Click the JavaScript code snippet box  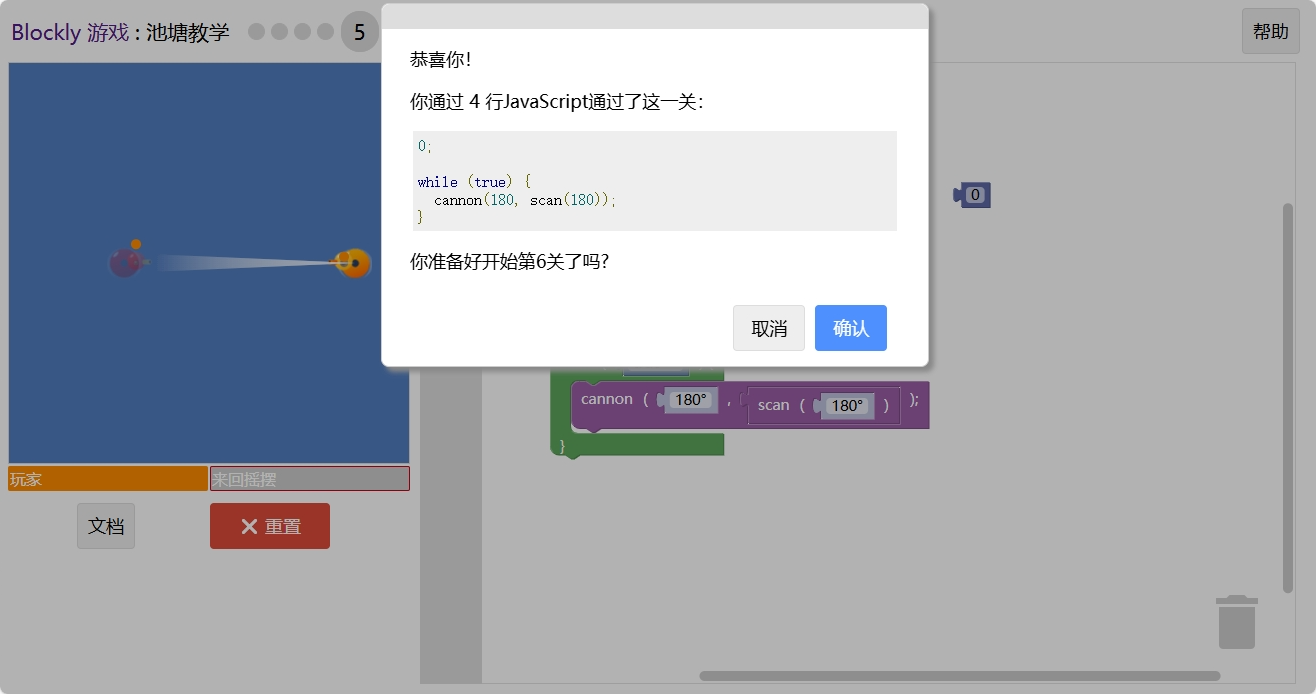tap(655, 181)
